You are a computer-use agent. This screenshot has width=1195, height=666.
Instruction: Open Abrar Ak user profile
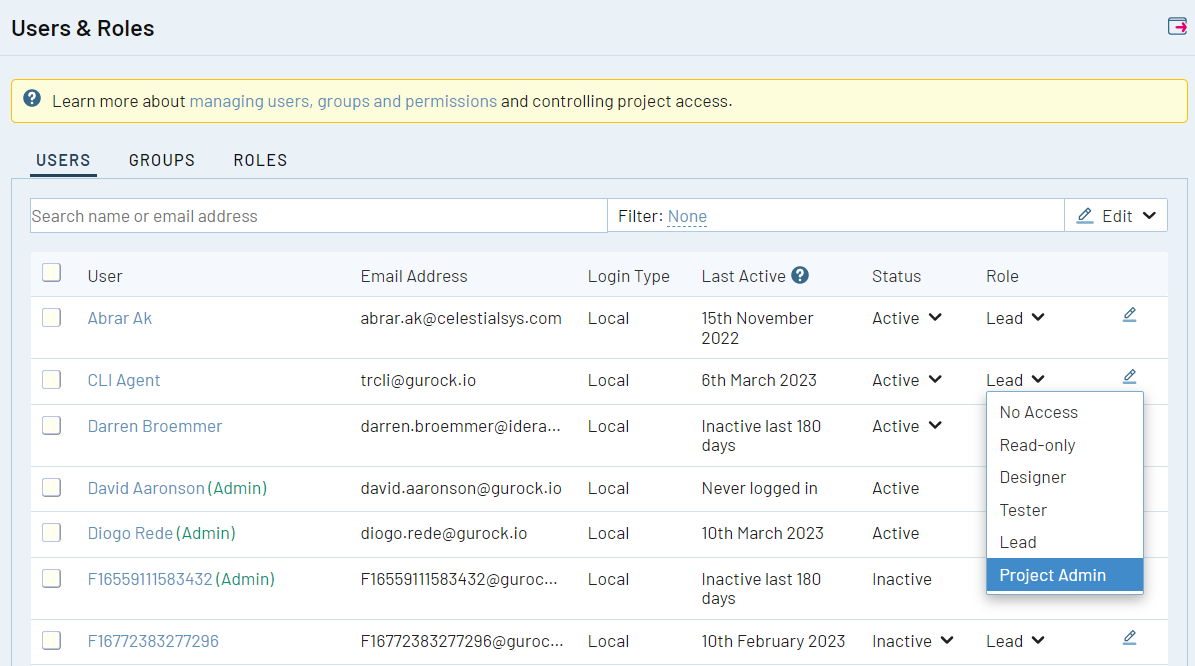point(120,318)
